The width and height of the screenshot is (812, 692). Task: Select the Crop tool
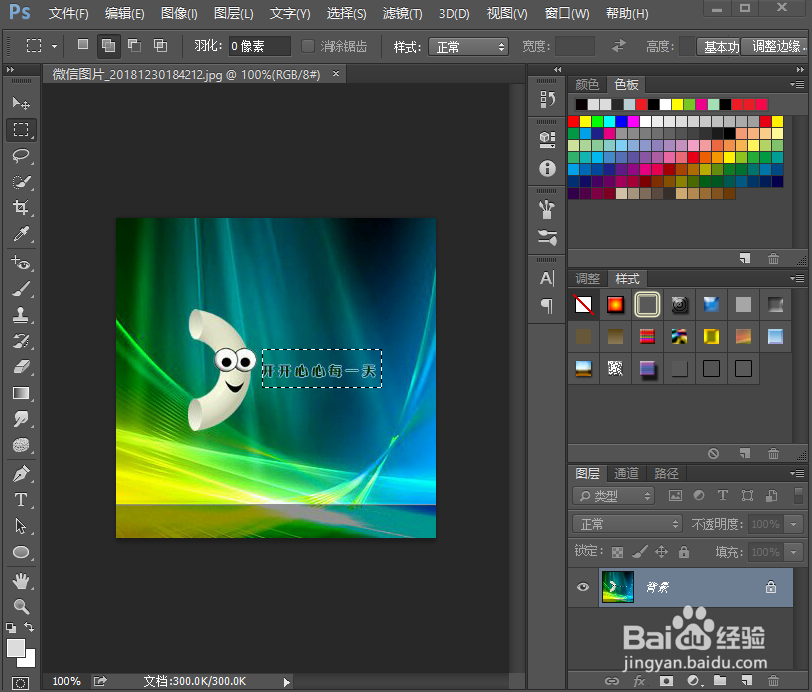[x=21, y=208]
